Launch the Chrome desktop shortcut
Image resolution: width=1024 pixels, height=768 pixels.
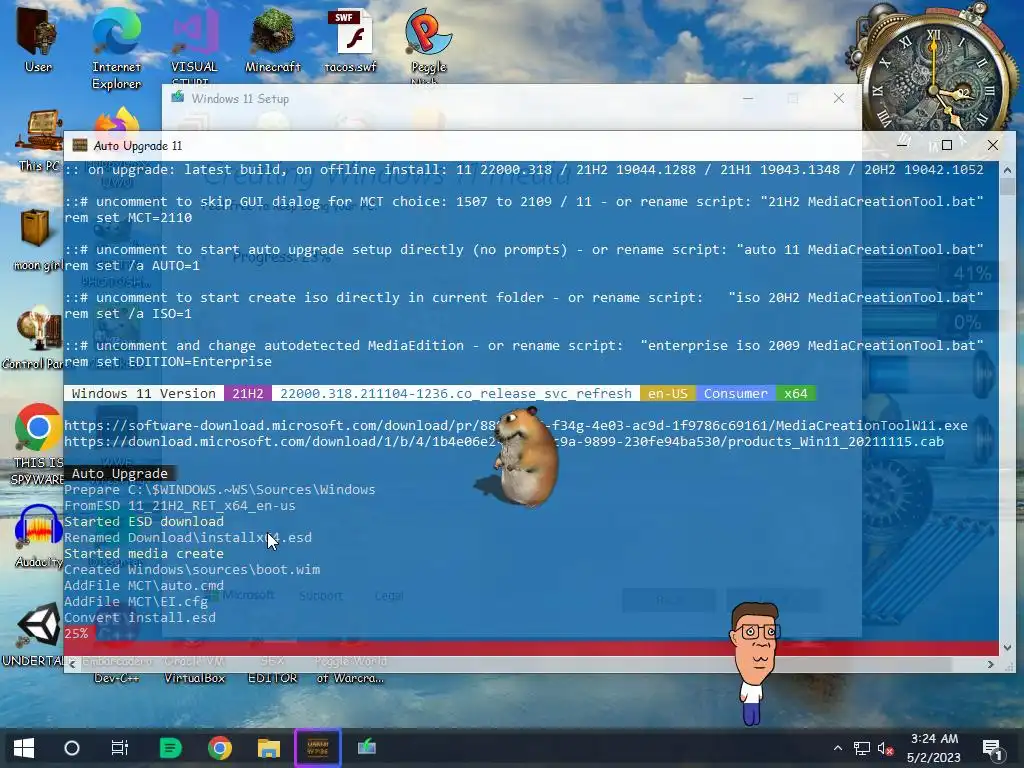coord(37,444)
